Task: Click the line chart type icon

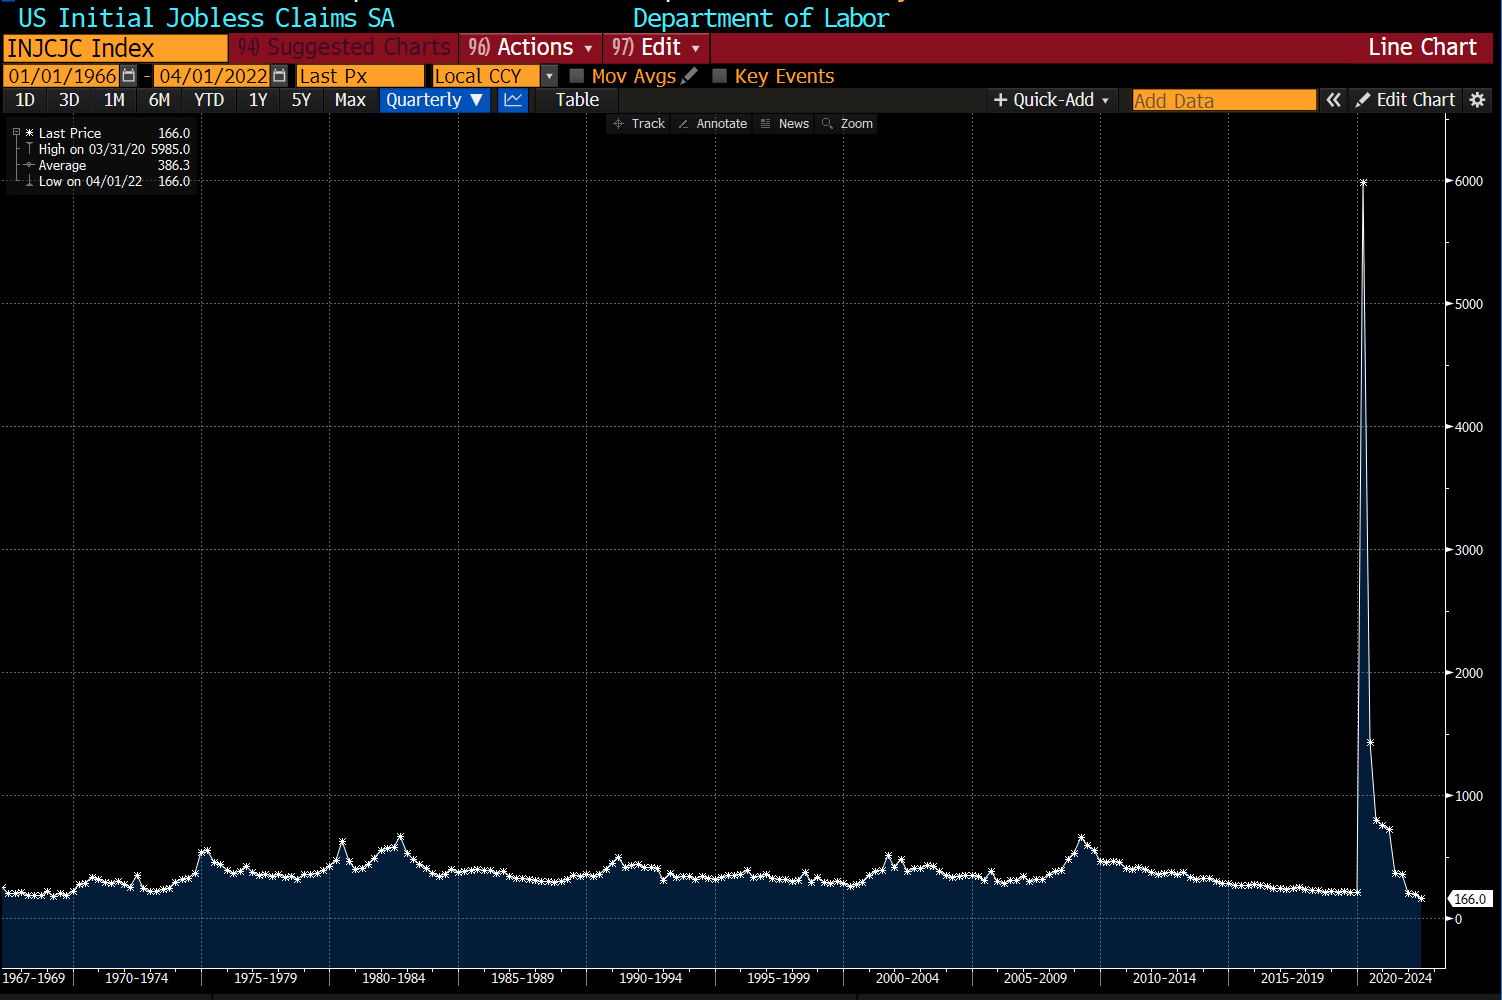Action: click(x=513, y=100)
